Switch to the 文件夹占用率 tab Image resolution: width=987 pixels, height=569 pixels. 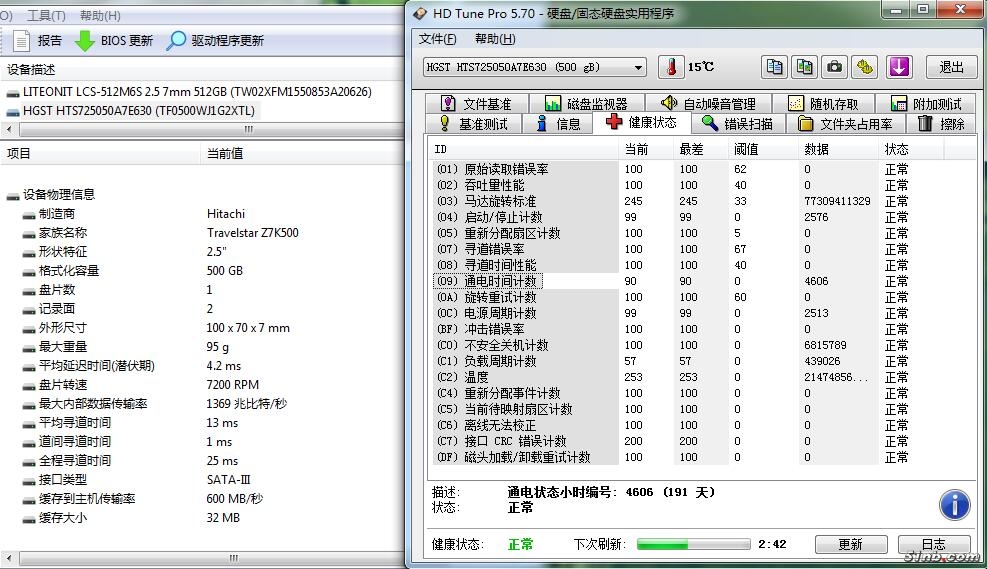pyautogui.click(x=845, y=124)
